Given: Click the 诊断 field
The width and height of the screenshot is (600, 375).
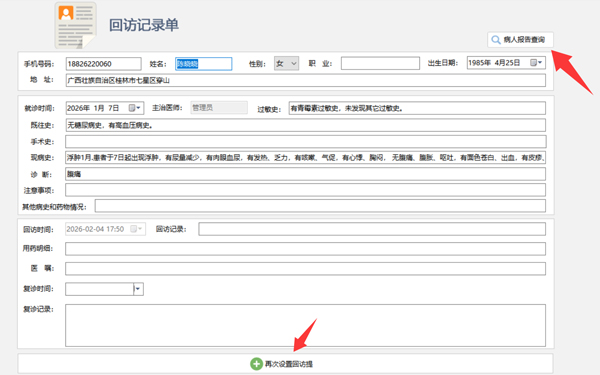Looking at the screenshot, I should (306, 174).
